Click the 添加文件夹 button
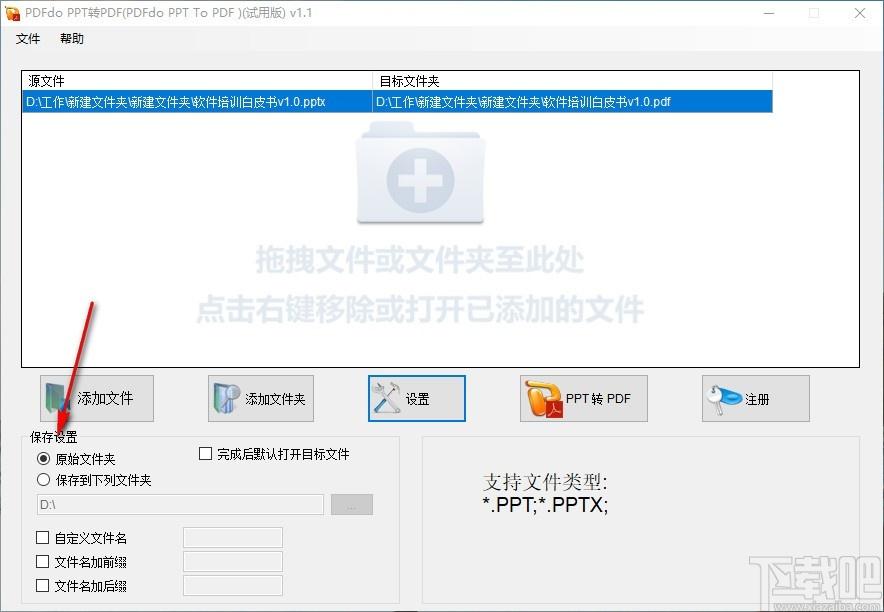 [x=260, y=398]
